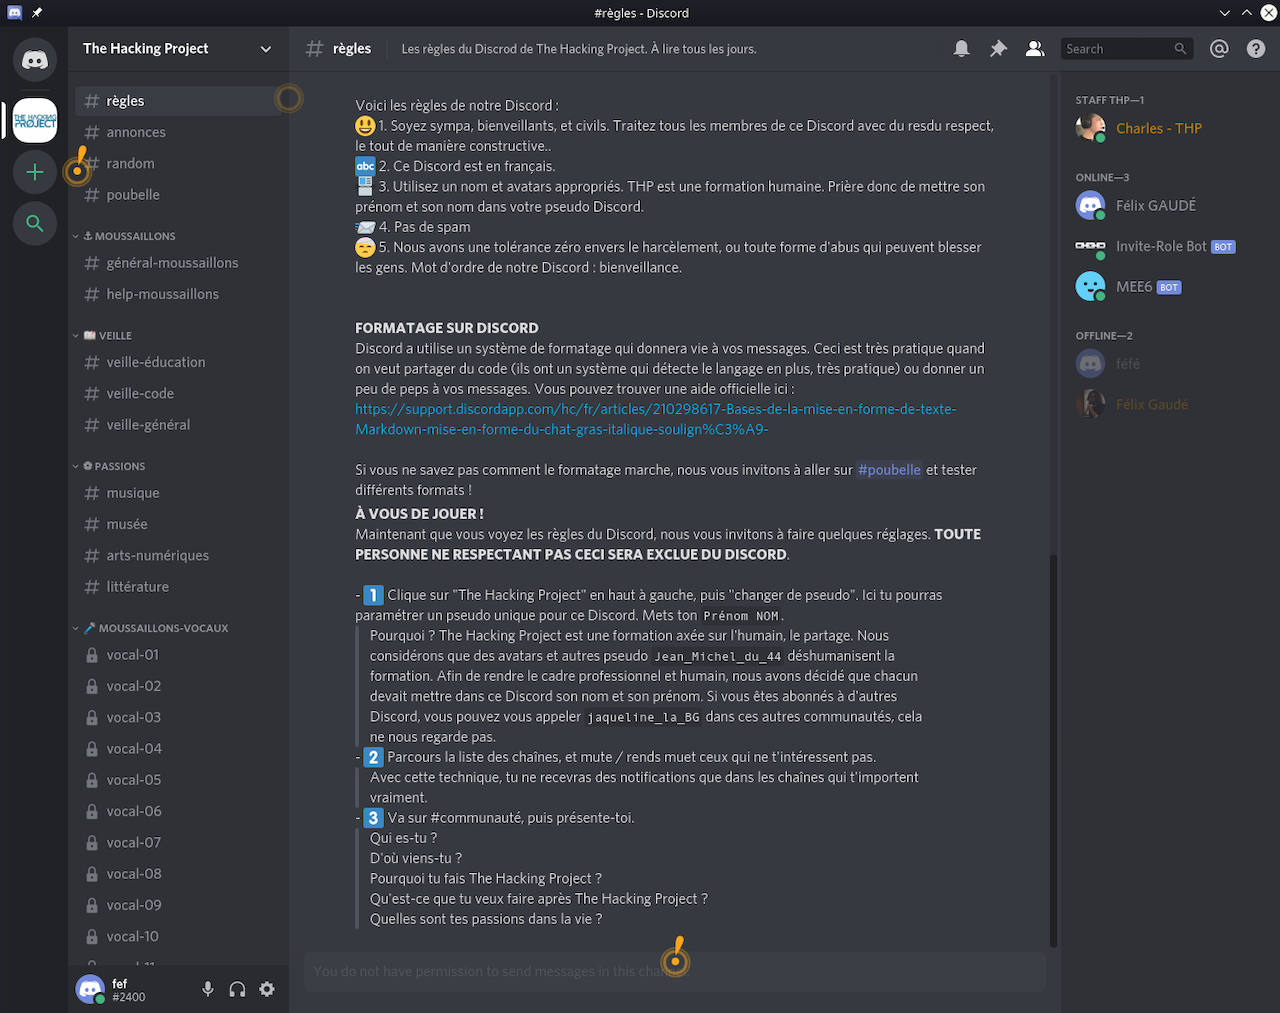Viewport: 1280px width, 1013px height.
Task: Open the poubelle channel in sidebar
Action: (178, 195)
